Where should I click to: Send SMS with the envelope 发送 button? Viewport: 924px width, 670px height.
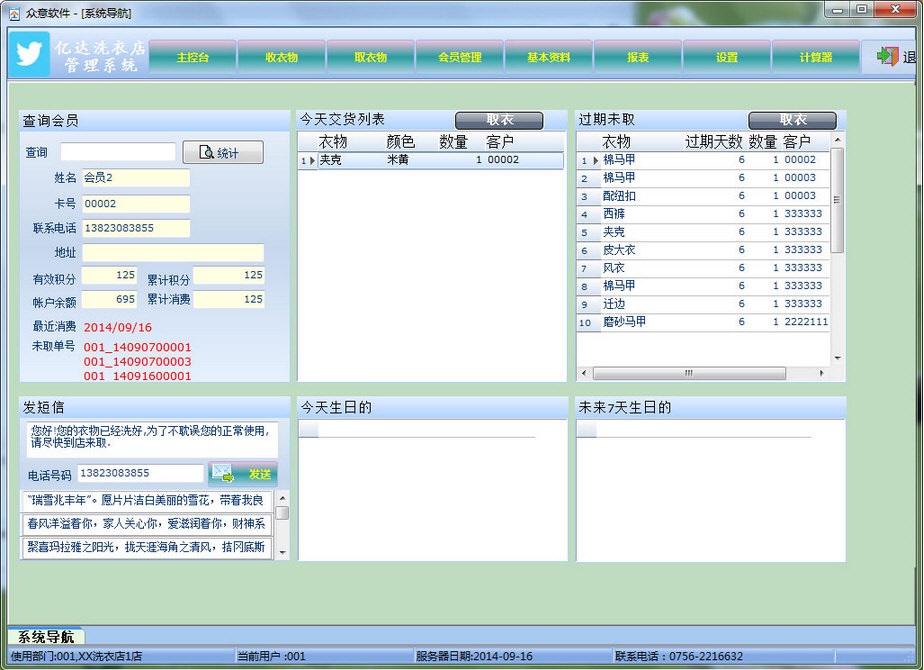point(243,473)
